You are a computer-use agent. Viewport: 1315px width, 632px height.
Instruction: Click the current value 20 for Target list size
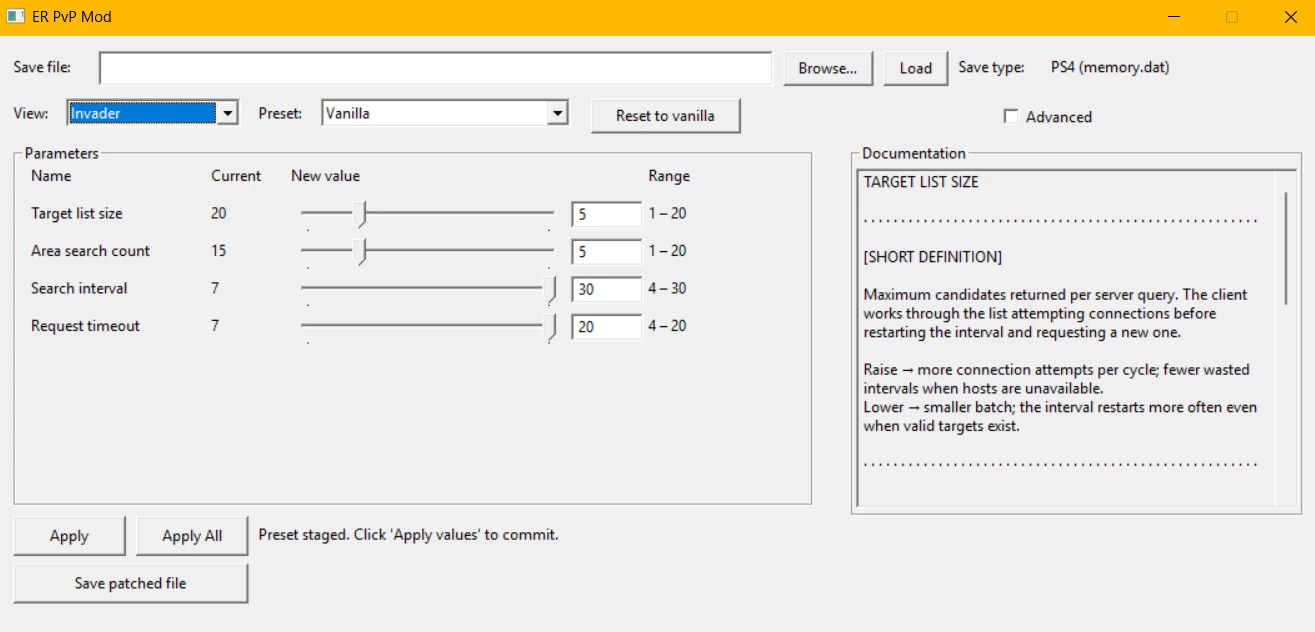click(219, 213)
